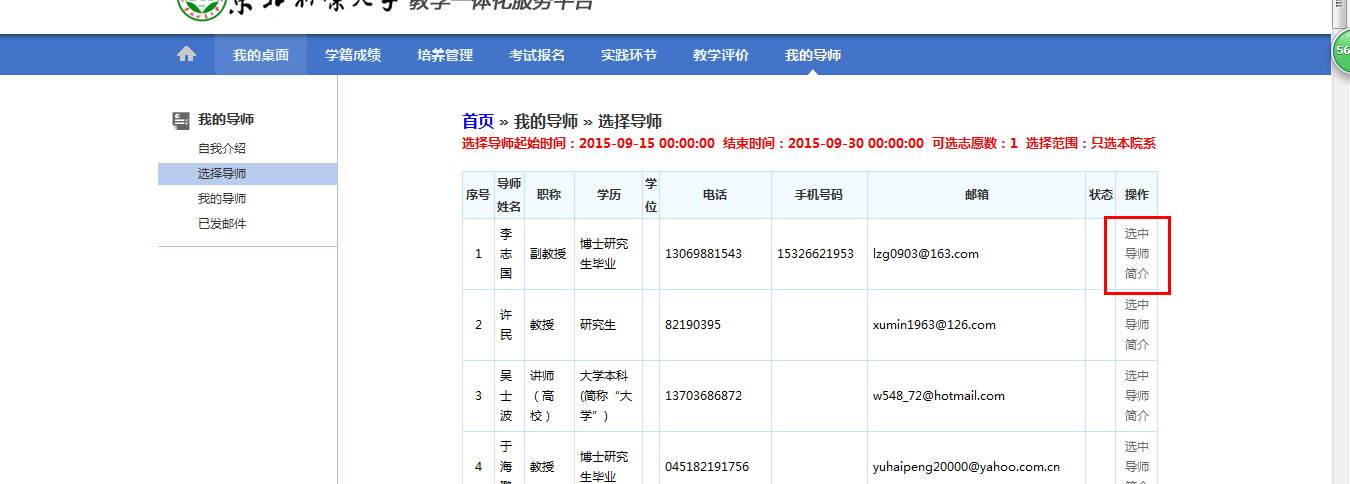Image resolution: width=1350 pixels, height=484 pixels.
Task: Click the university logo at top left
Action: [201, 8]
